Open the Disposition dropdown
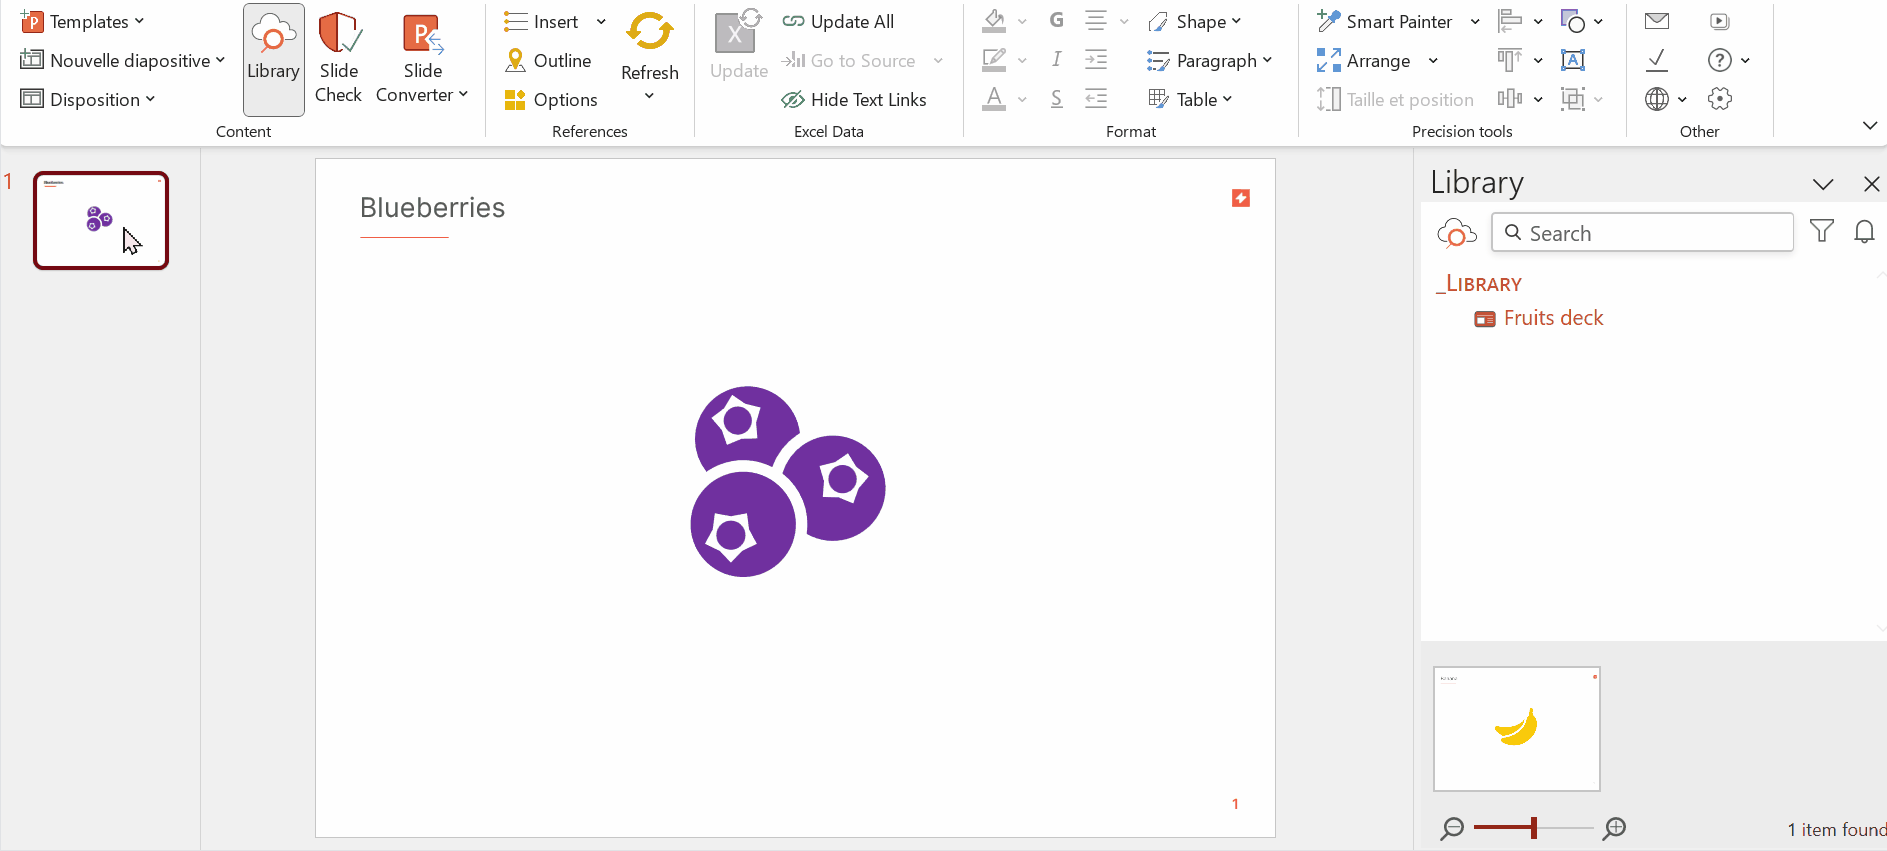This screenshot has width=1887, height=851. point(88,99)
